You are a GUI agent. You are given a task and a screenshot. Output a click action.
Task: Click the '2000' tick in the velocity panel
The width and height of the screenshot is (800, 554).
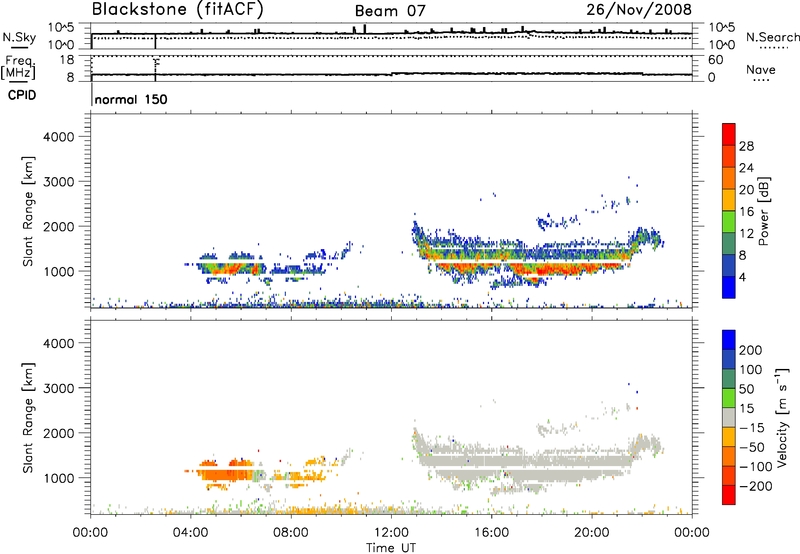pos(59,433)
